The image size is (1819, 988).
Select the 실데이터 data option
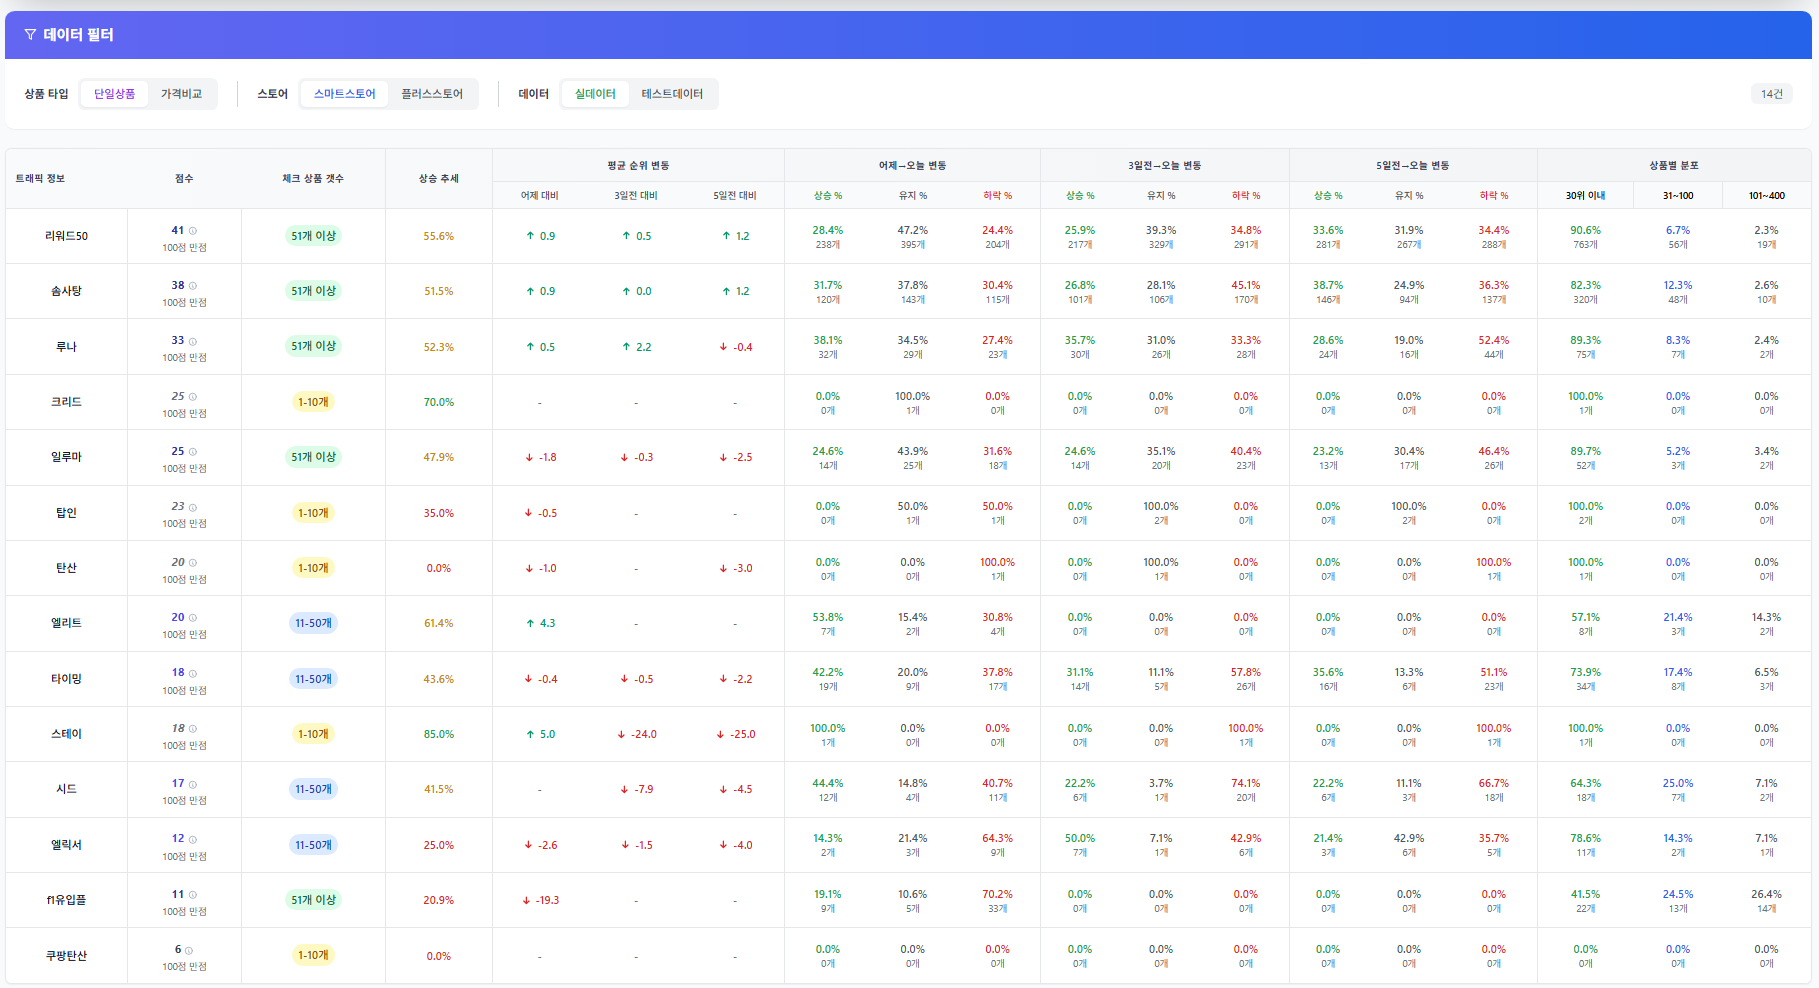[595, 94]
